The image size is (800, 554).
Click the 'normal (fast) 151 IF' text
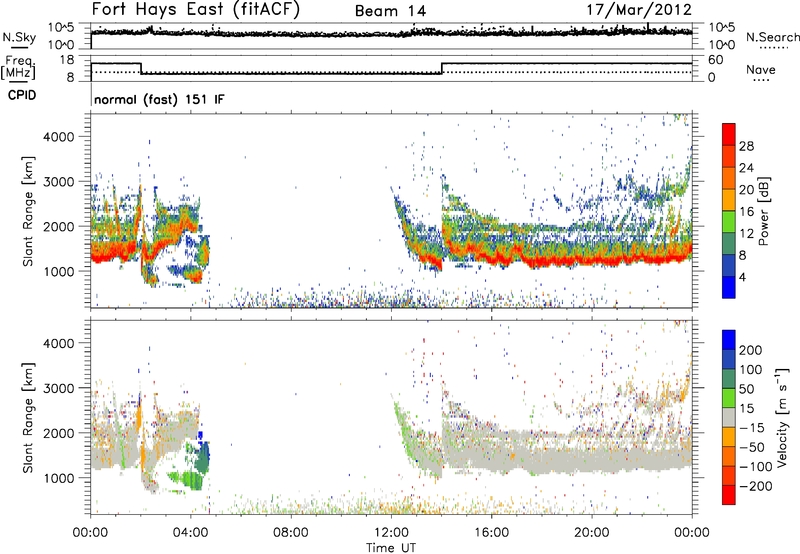[159, 99]
